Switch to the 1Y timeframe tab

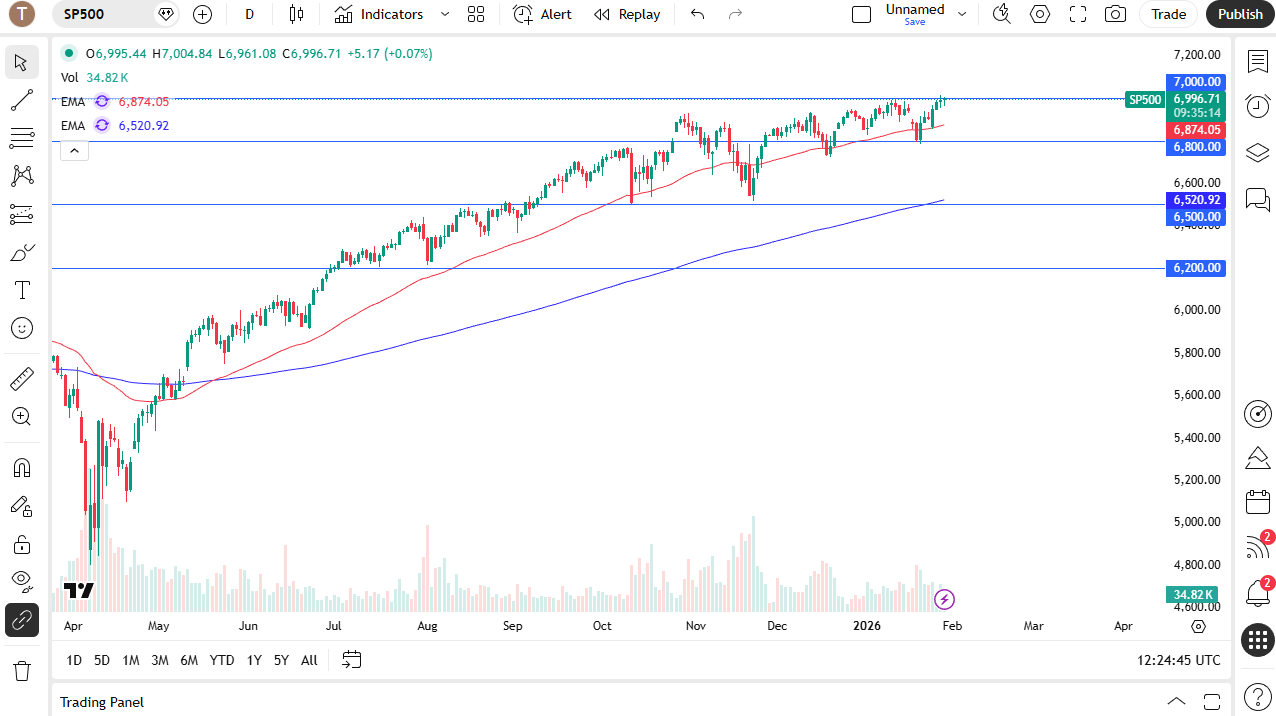[253, 660]
